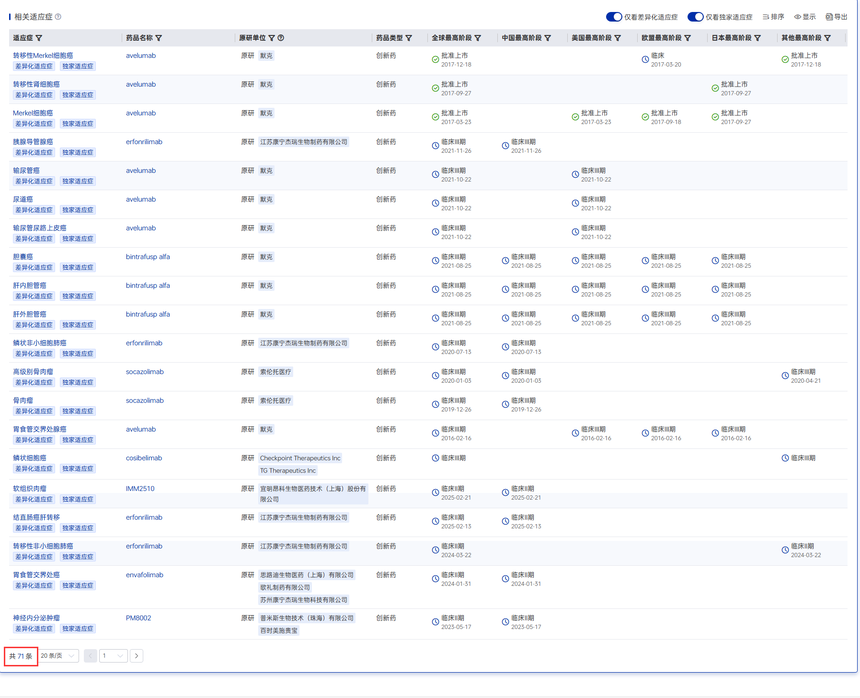The height and width of the screenshot is (698, 860).
Task: Open the filter for 药品名称 column
Action: click(x=159, y=38)
